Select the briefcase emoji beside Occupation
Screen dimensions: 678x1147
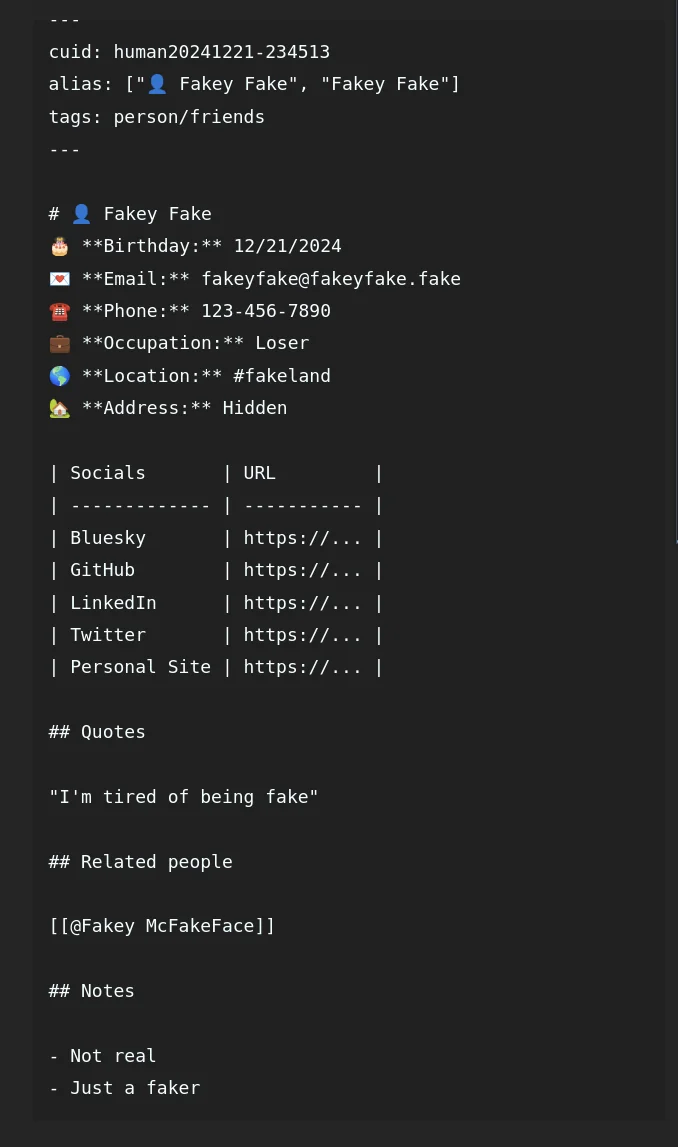click(60, 343)
